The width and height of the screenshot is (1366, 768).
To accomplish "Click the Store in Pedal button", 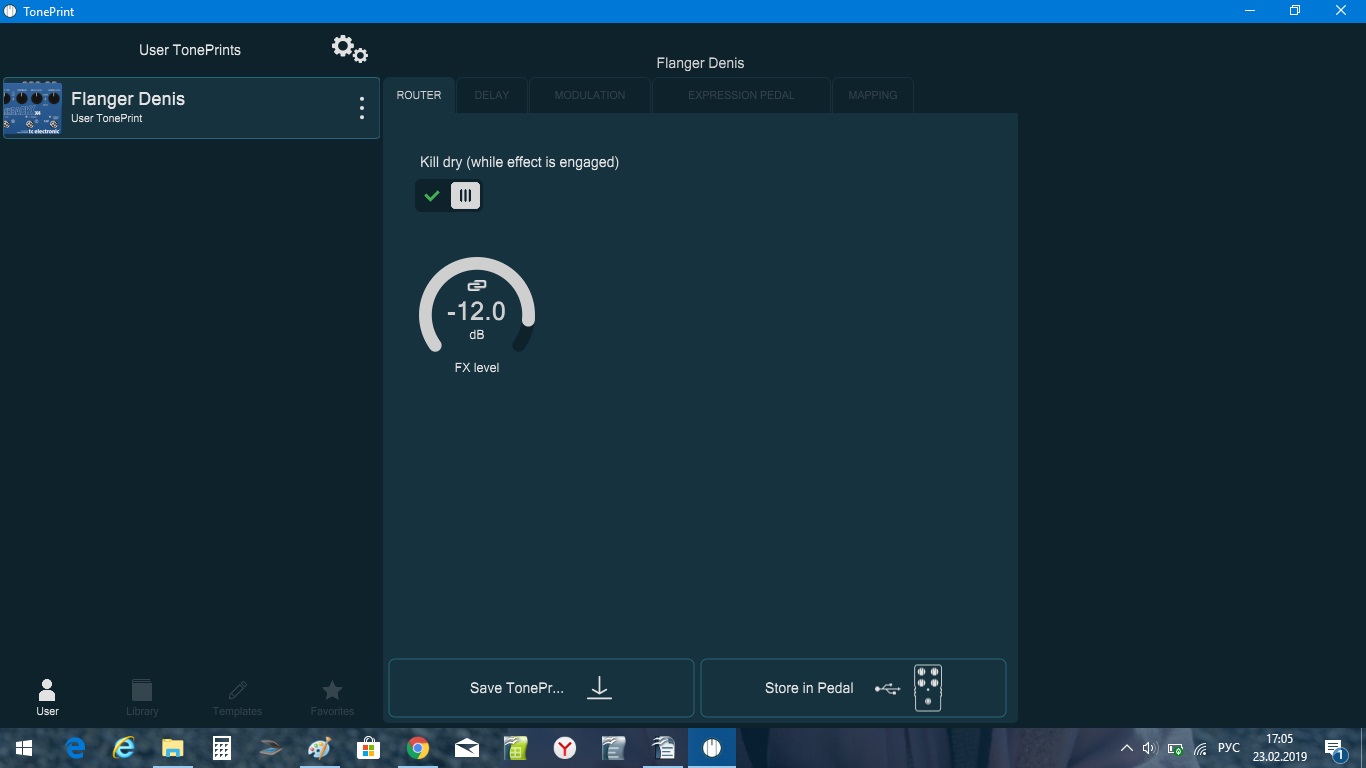I will click(853, 688).
